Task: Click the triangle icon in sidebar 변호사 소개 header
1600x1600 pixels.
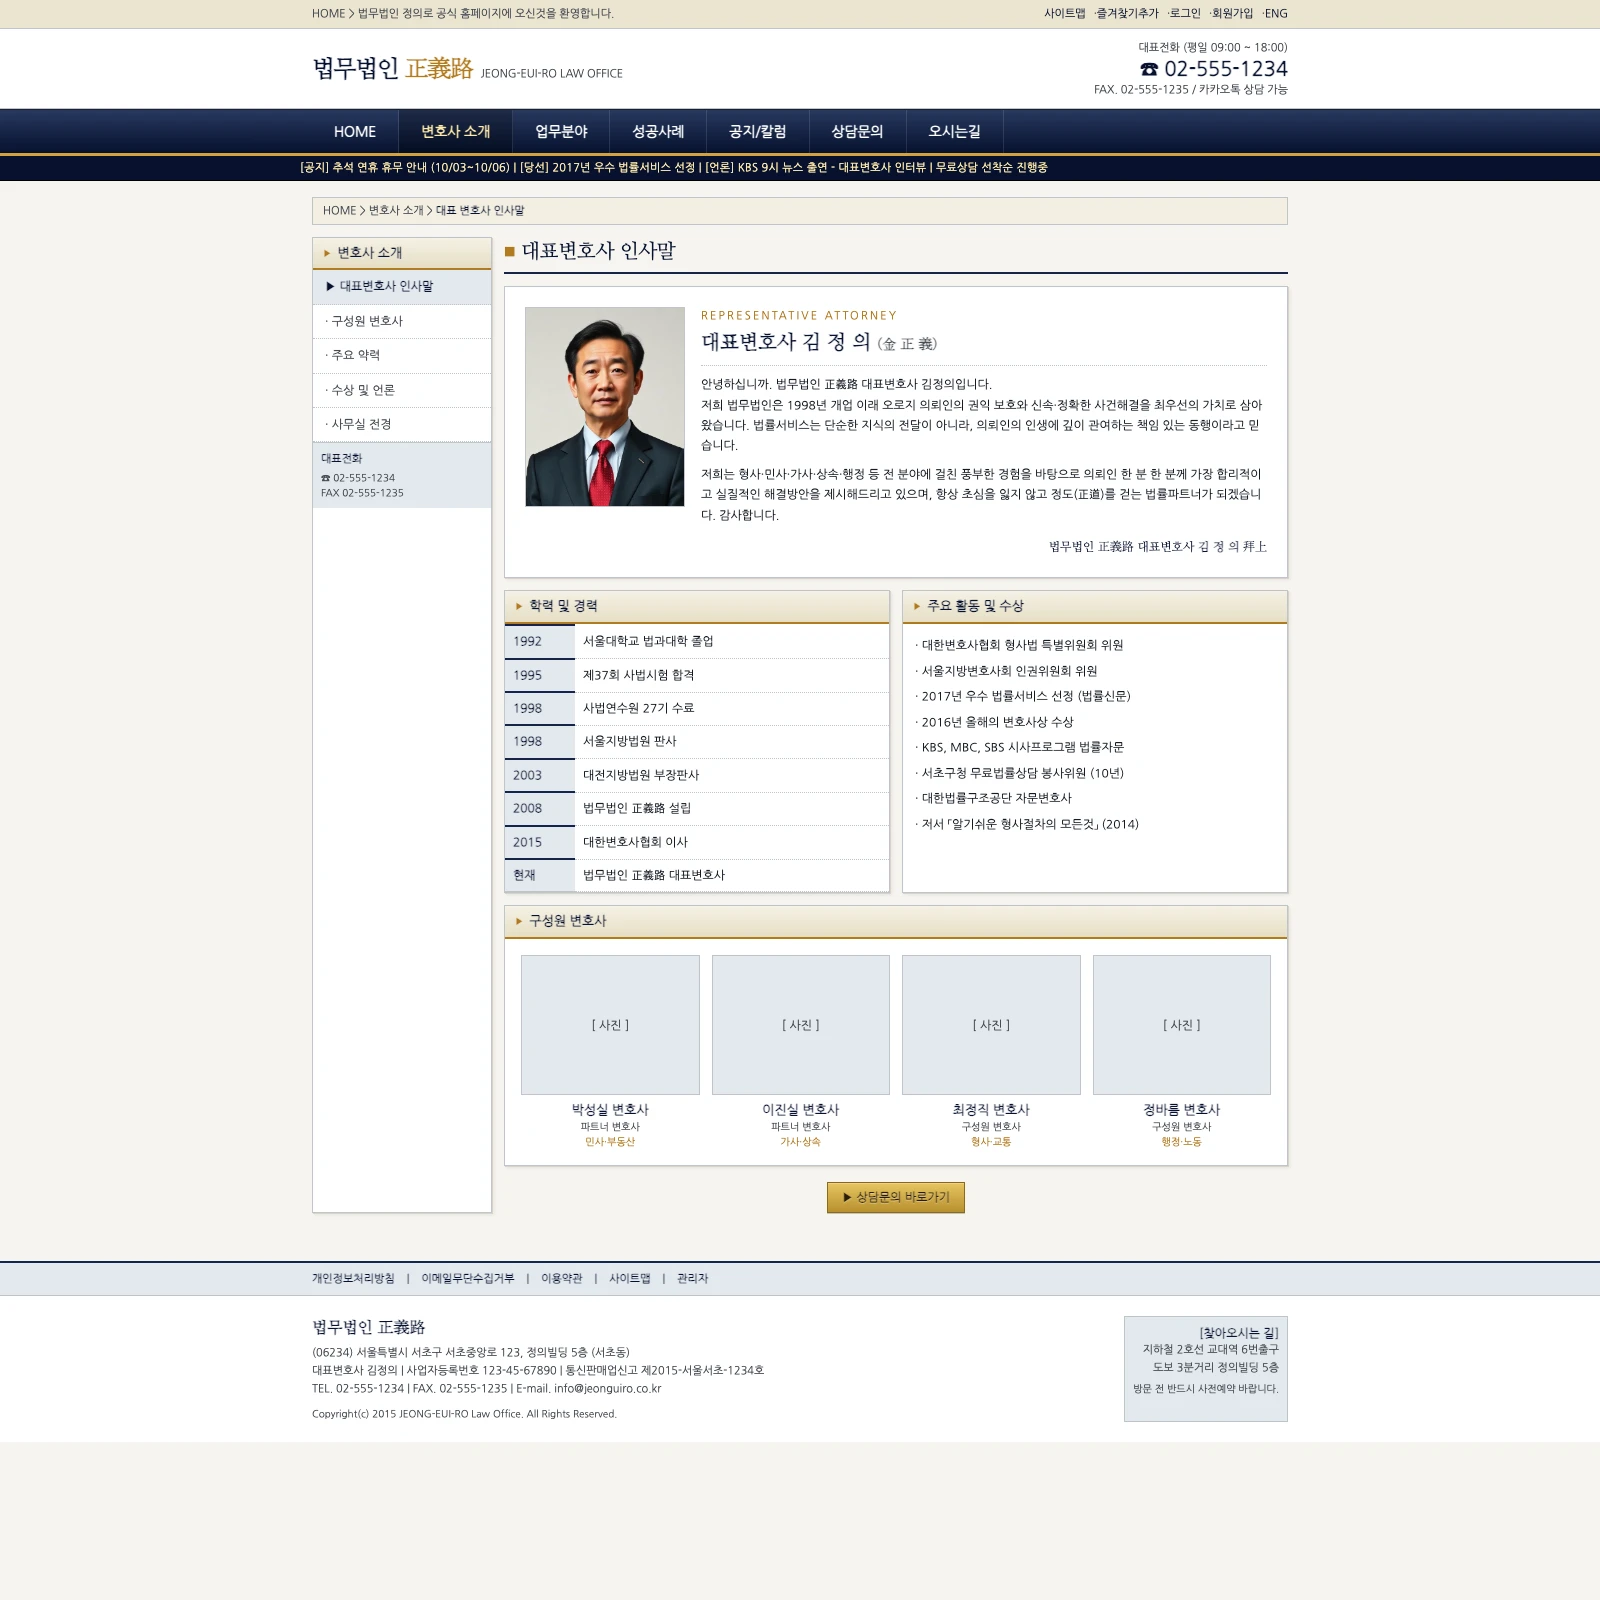Action: coord(327,253)
